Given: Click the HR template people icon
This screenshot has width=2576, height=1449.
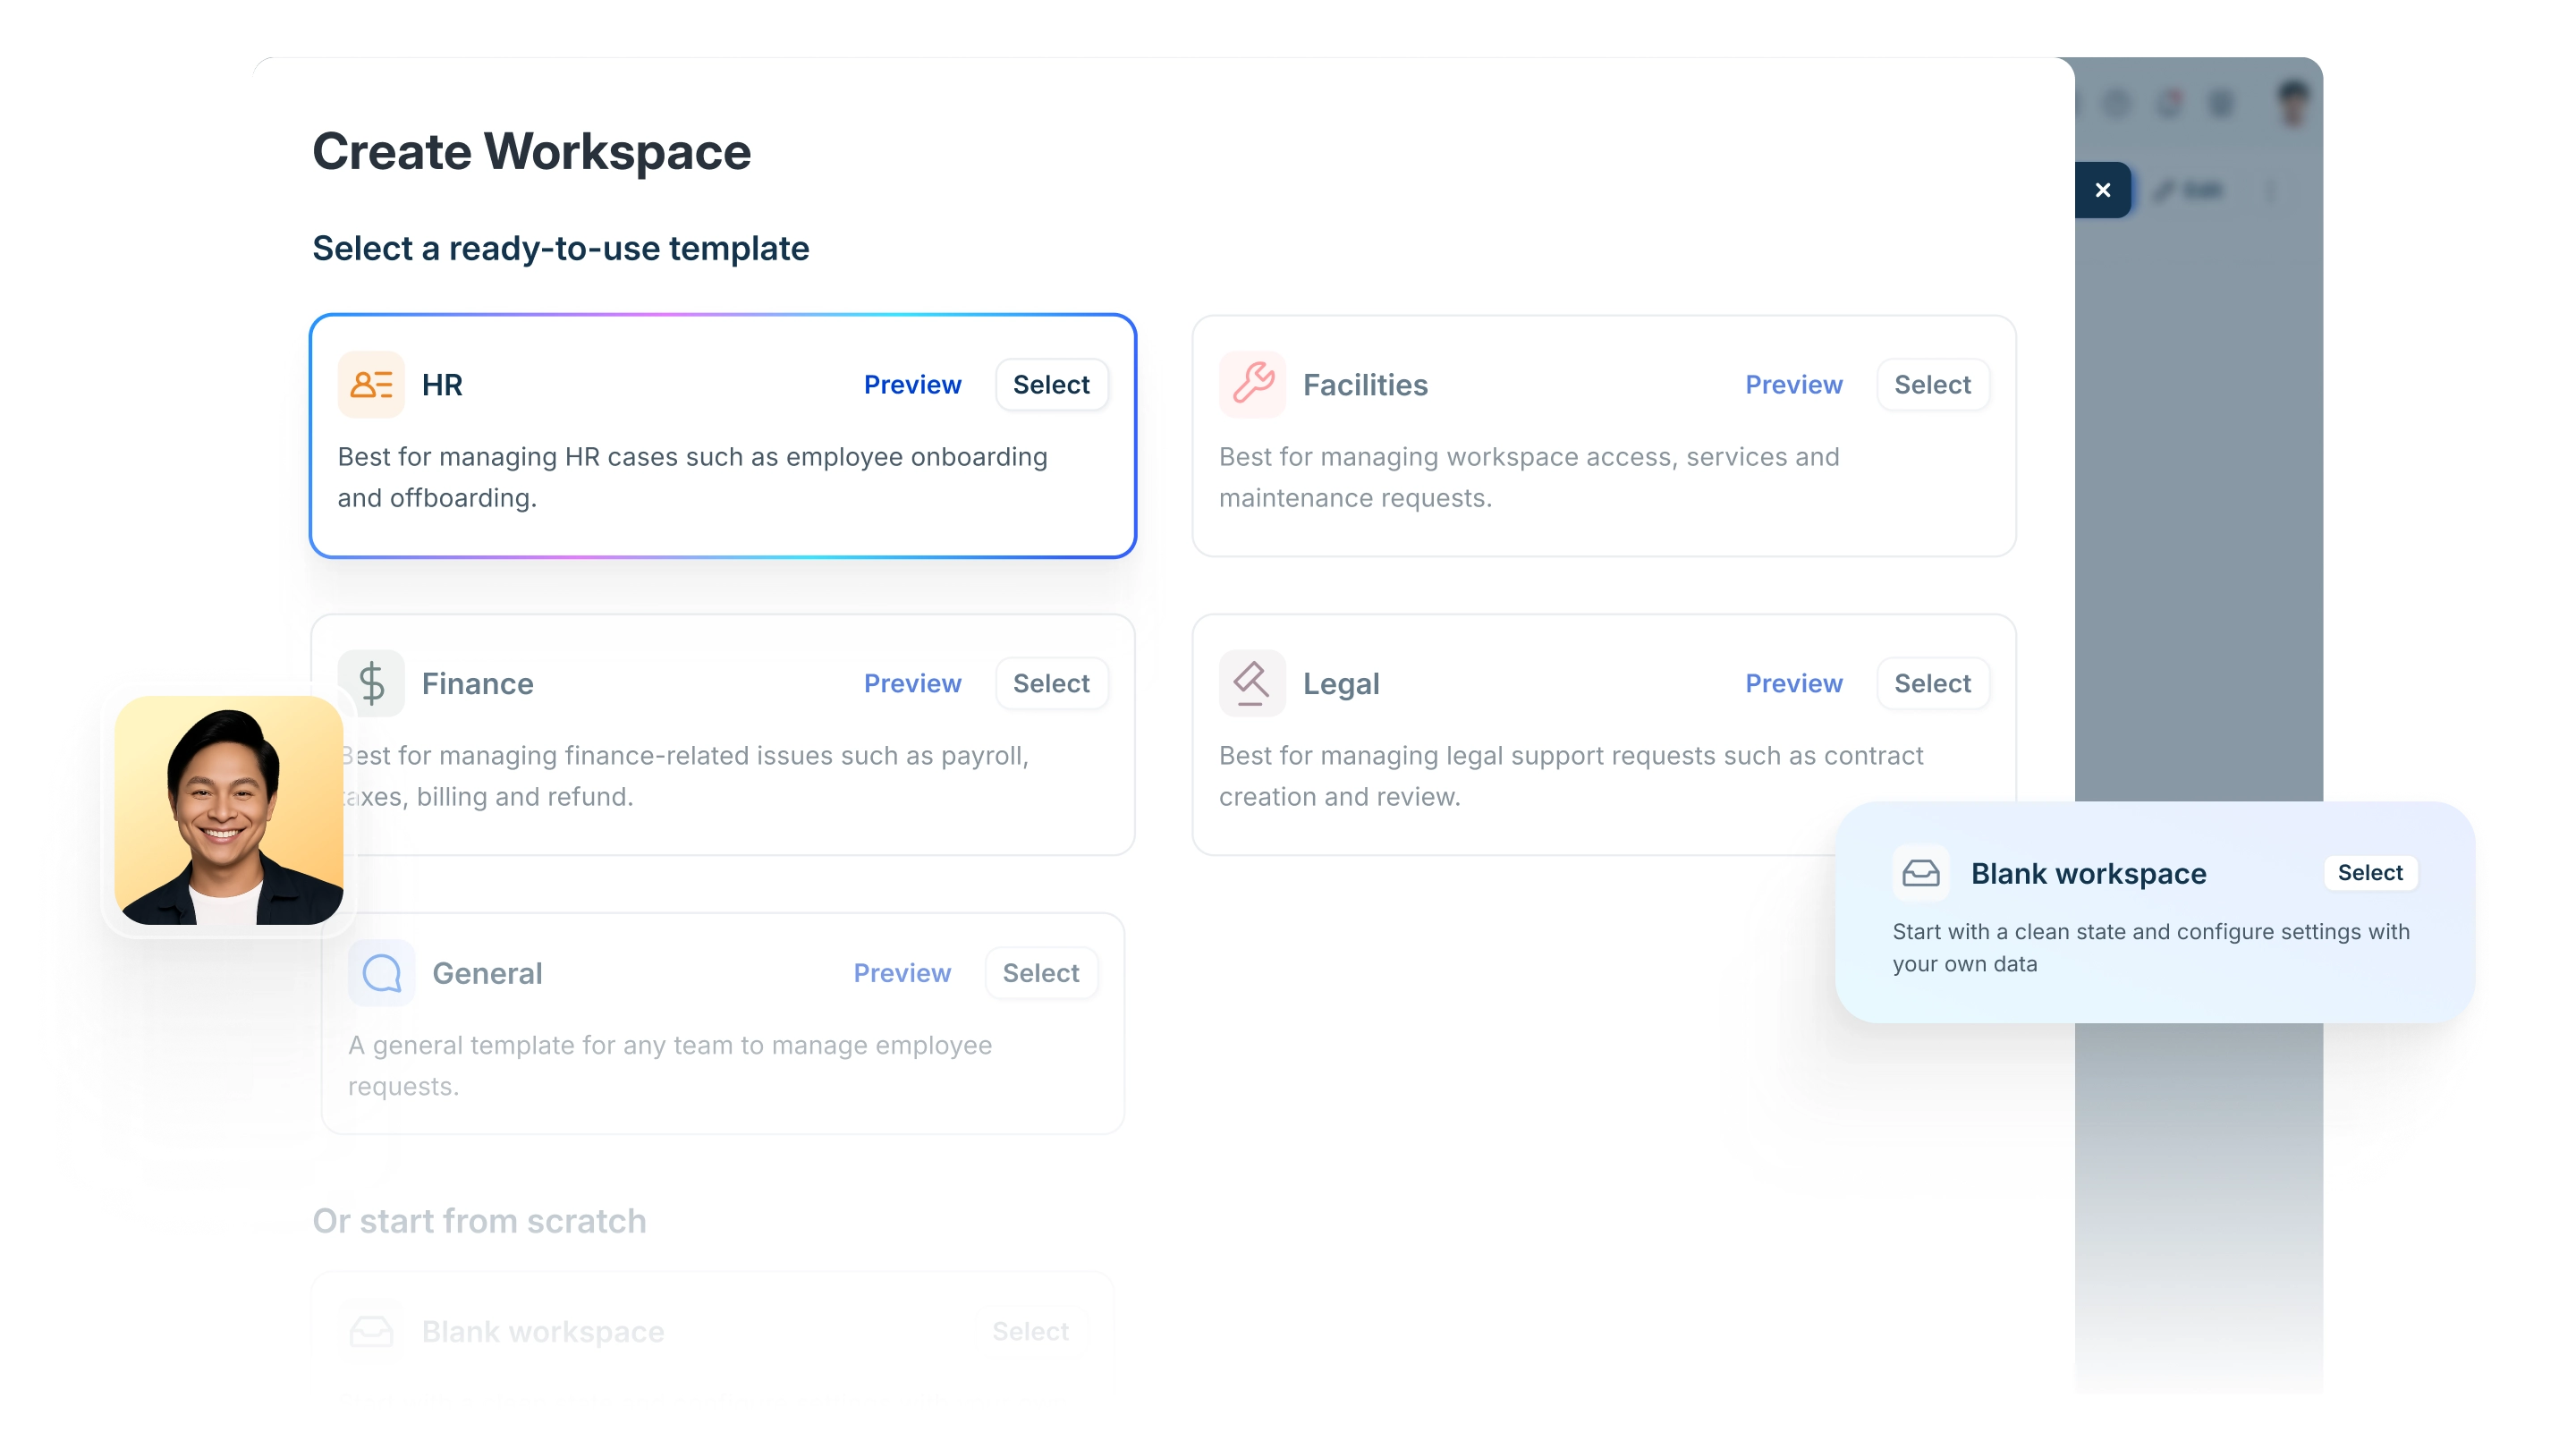Looking at the screenshot, I should click(371, 384).
